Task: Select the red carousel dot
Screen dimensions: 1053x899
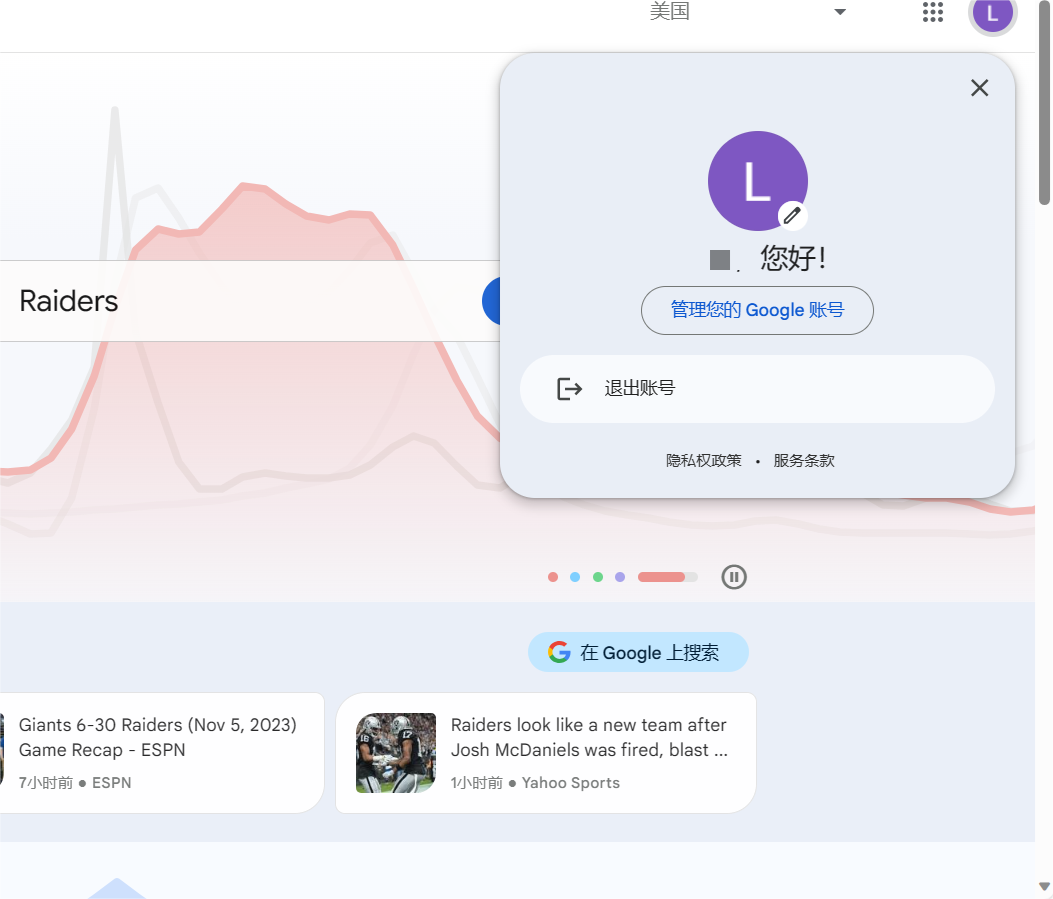Action: (553, 577)
